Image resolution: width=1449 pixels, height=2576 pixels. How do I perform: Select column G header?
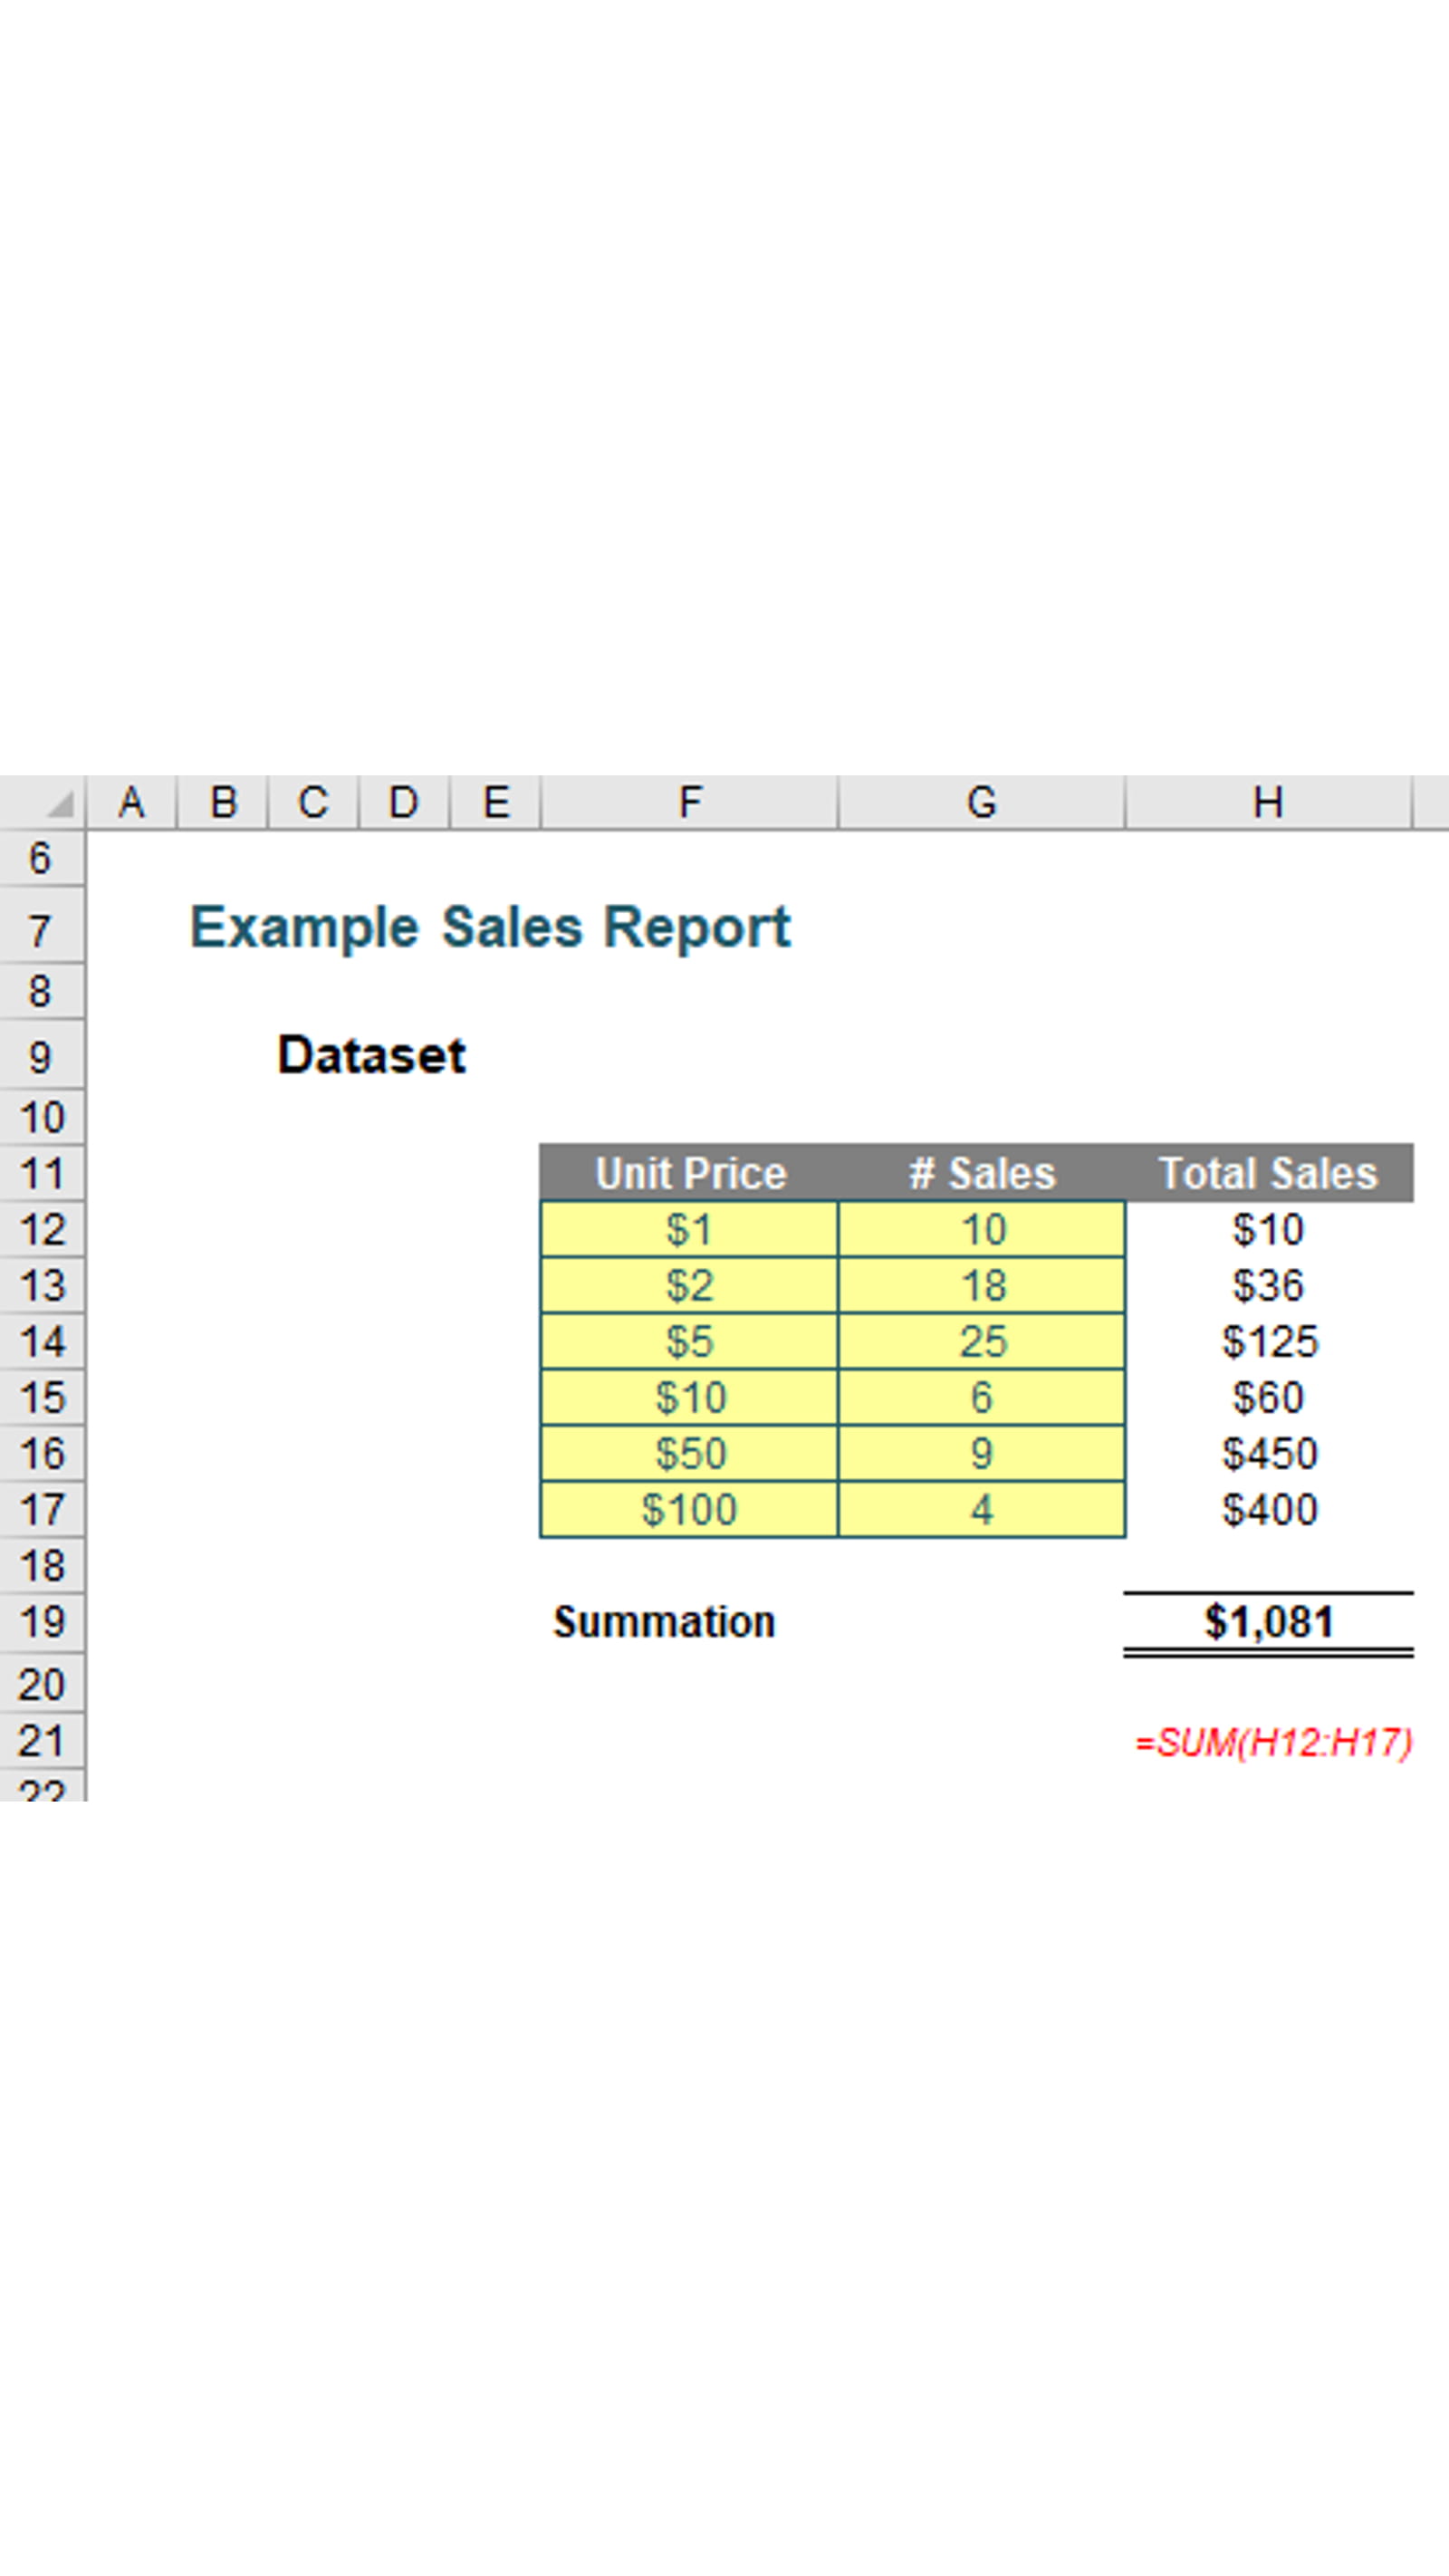point(981,802)
